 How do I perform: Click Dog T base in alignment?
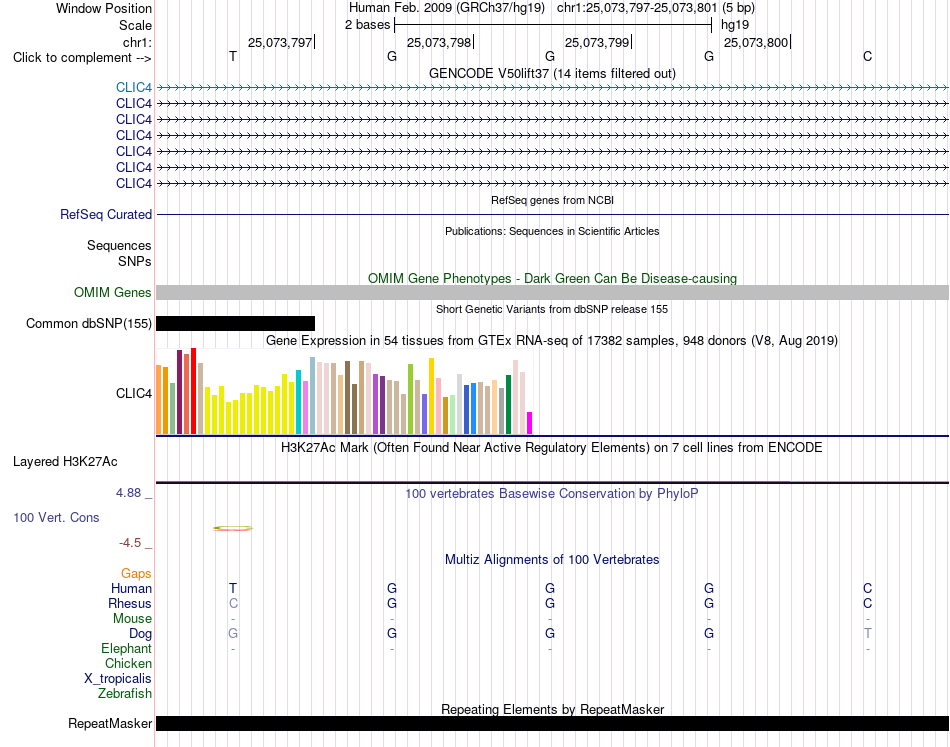868,634
